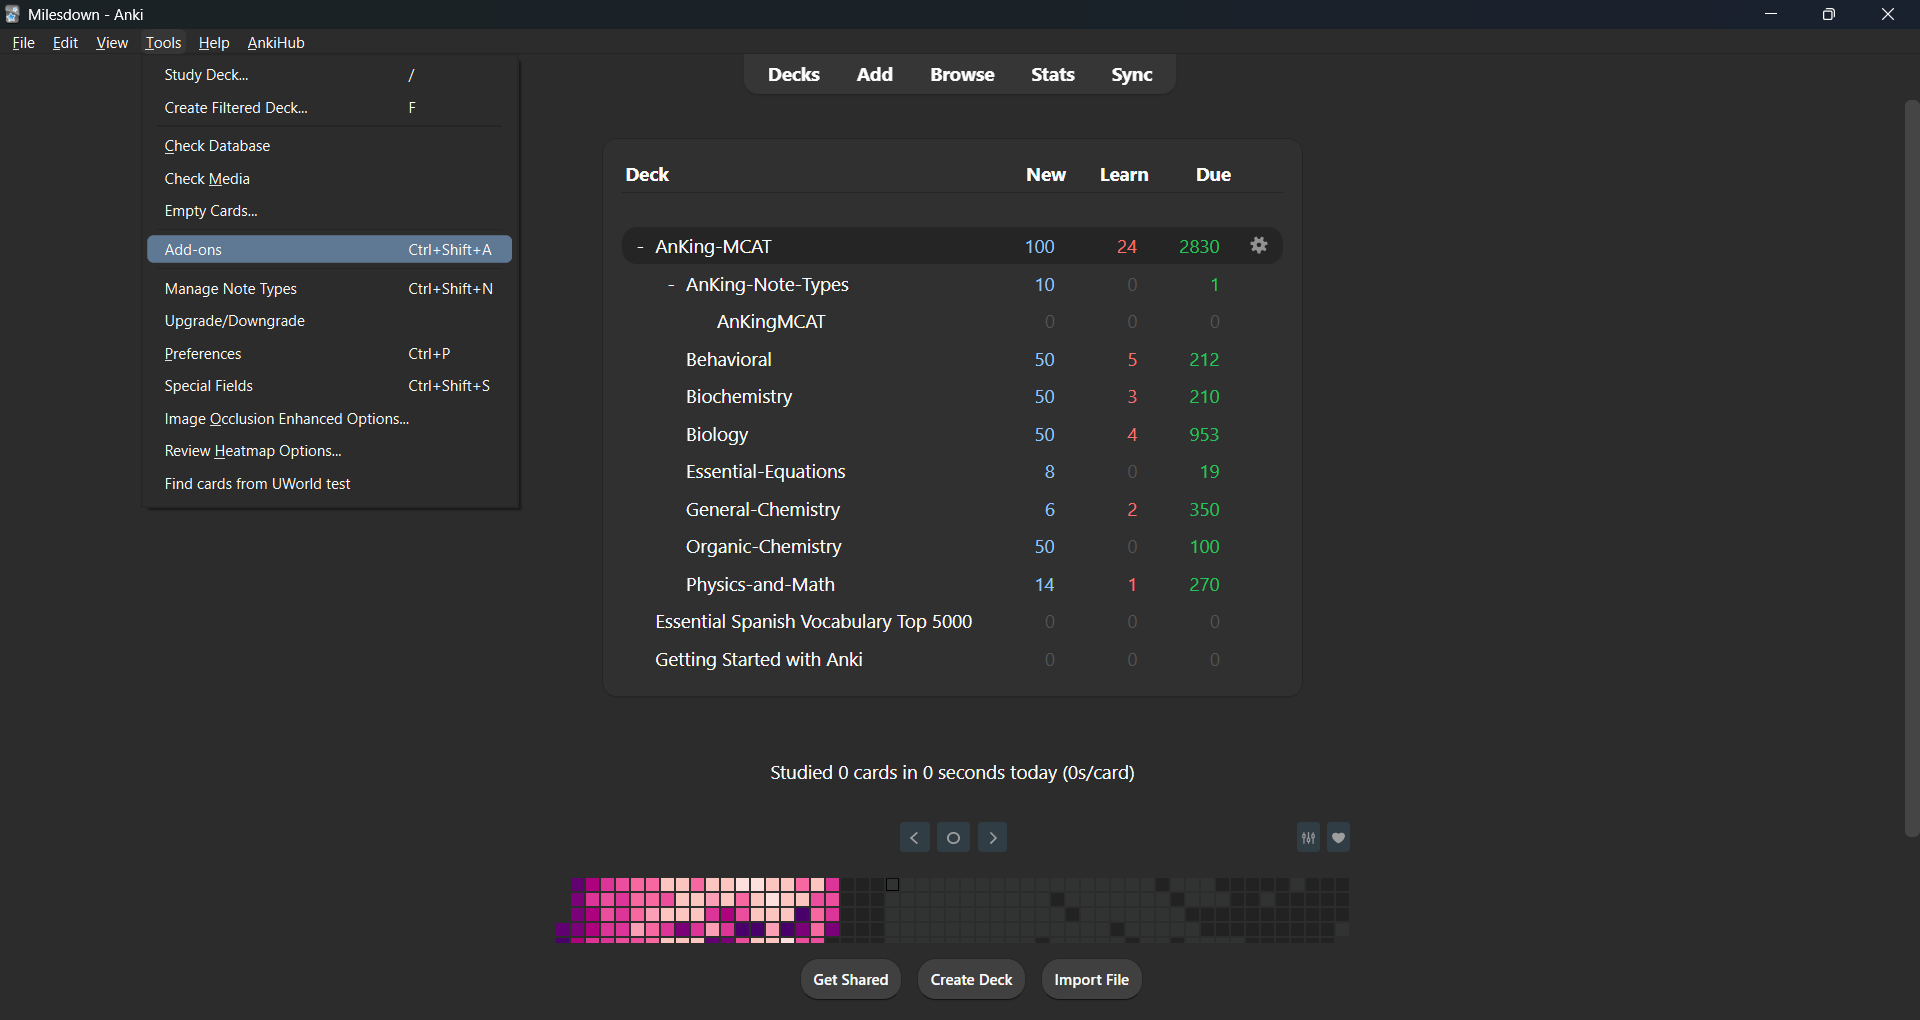This screenshot has width=1920, height=1020.
Task: Click the Import File button
Action: pyautogui.click(x=1092, y=980)
